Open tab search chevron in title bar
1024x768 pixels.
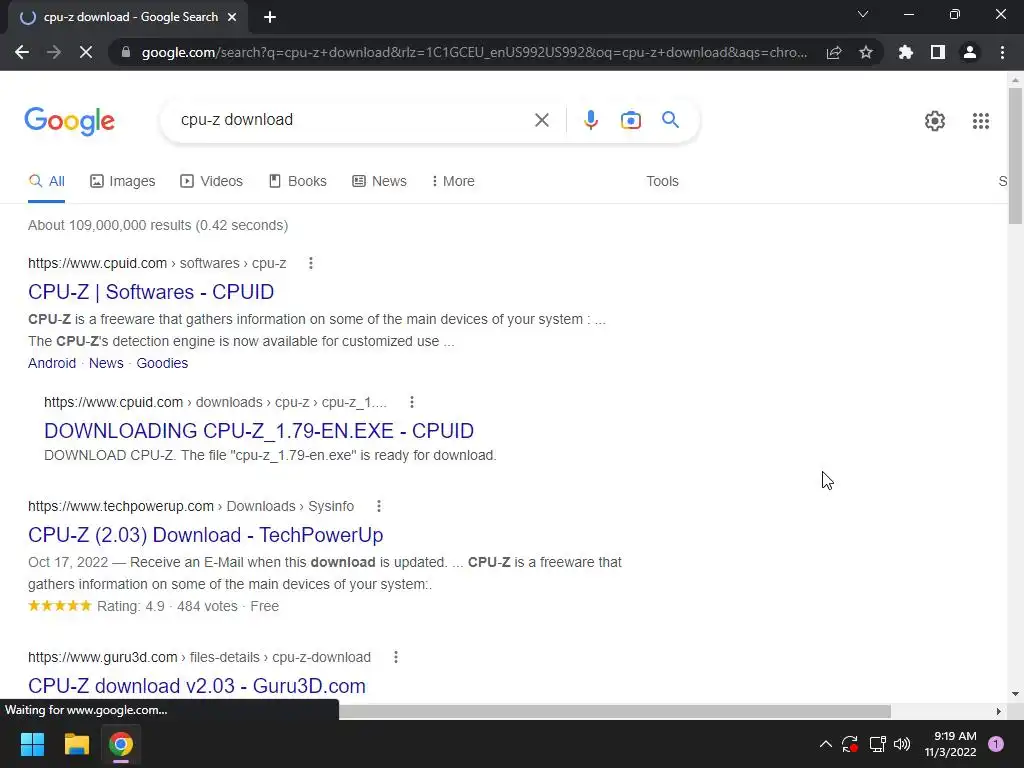[x=863, y=14]
